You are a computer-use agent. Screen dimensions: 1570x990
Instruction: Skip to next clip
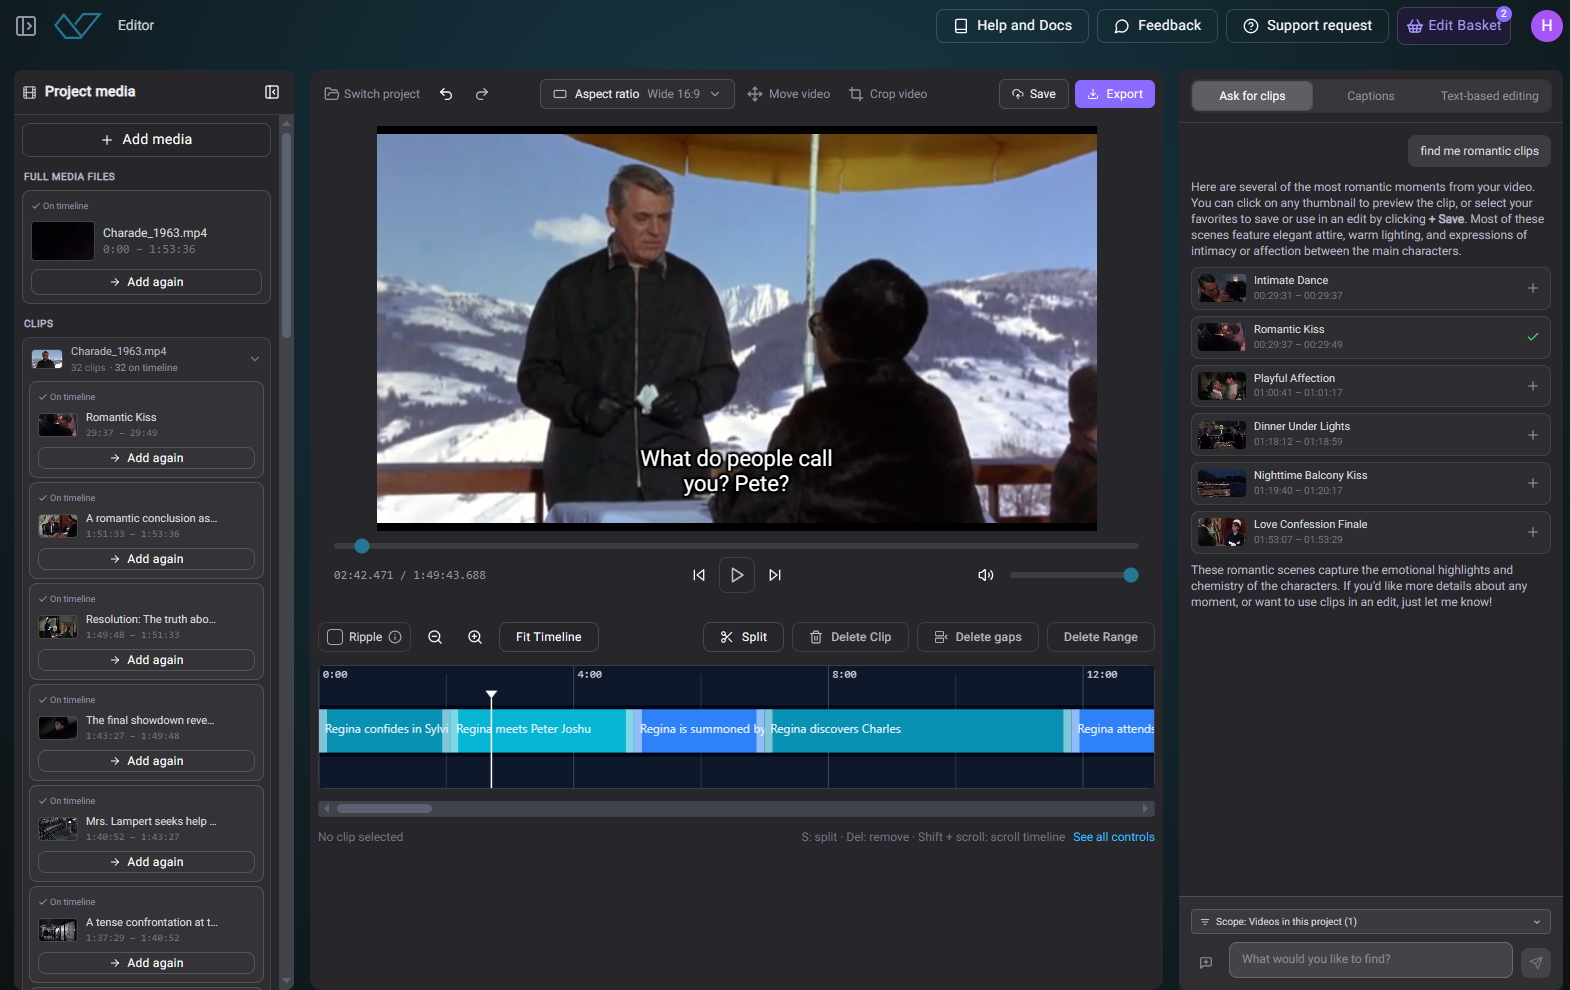tap(775, 575)
